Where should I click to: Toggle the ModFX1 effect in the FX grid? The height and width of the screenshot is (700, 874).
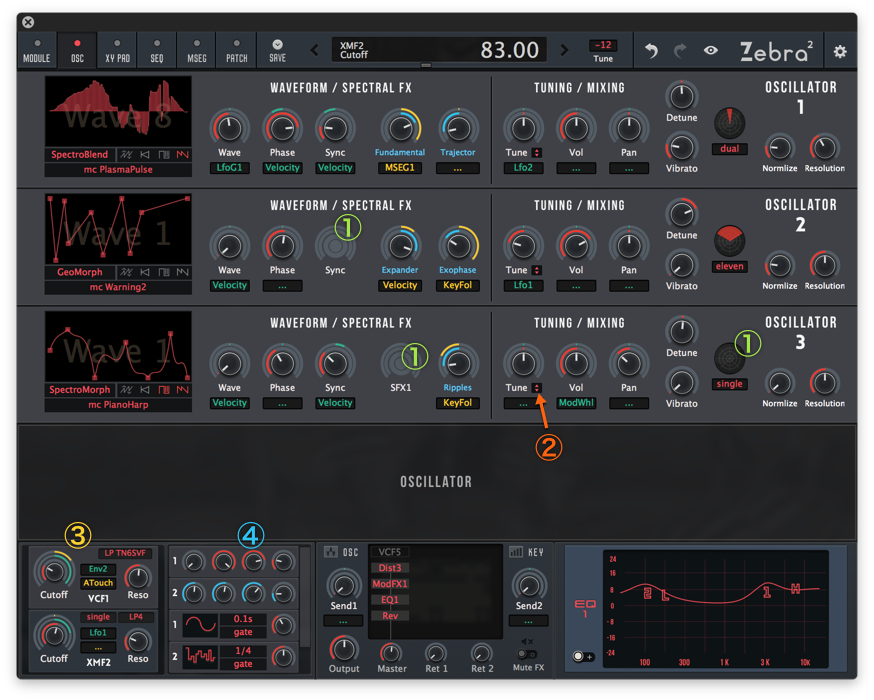[x=390, y=584]
